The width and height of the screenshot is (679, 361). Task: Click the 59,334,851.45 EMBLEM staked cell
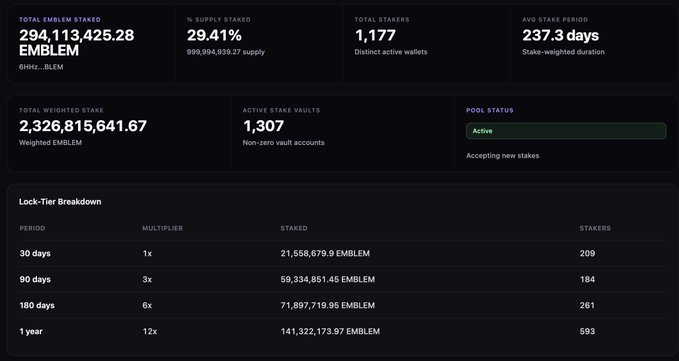point(327,279)
